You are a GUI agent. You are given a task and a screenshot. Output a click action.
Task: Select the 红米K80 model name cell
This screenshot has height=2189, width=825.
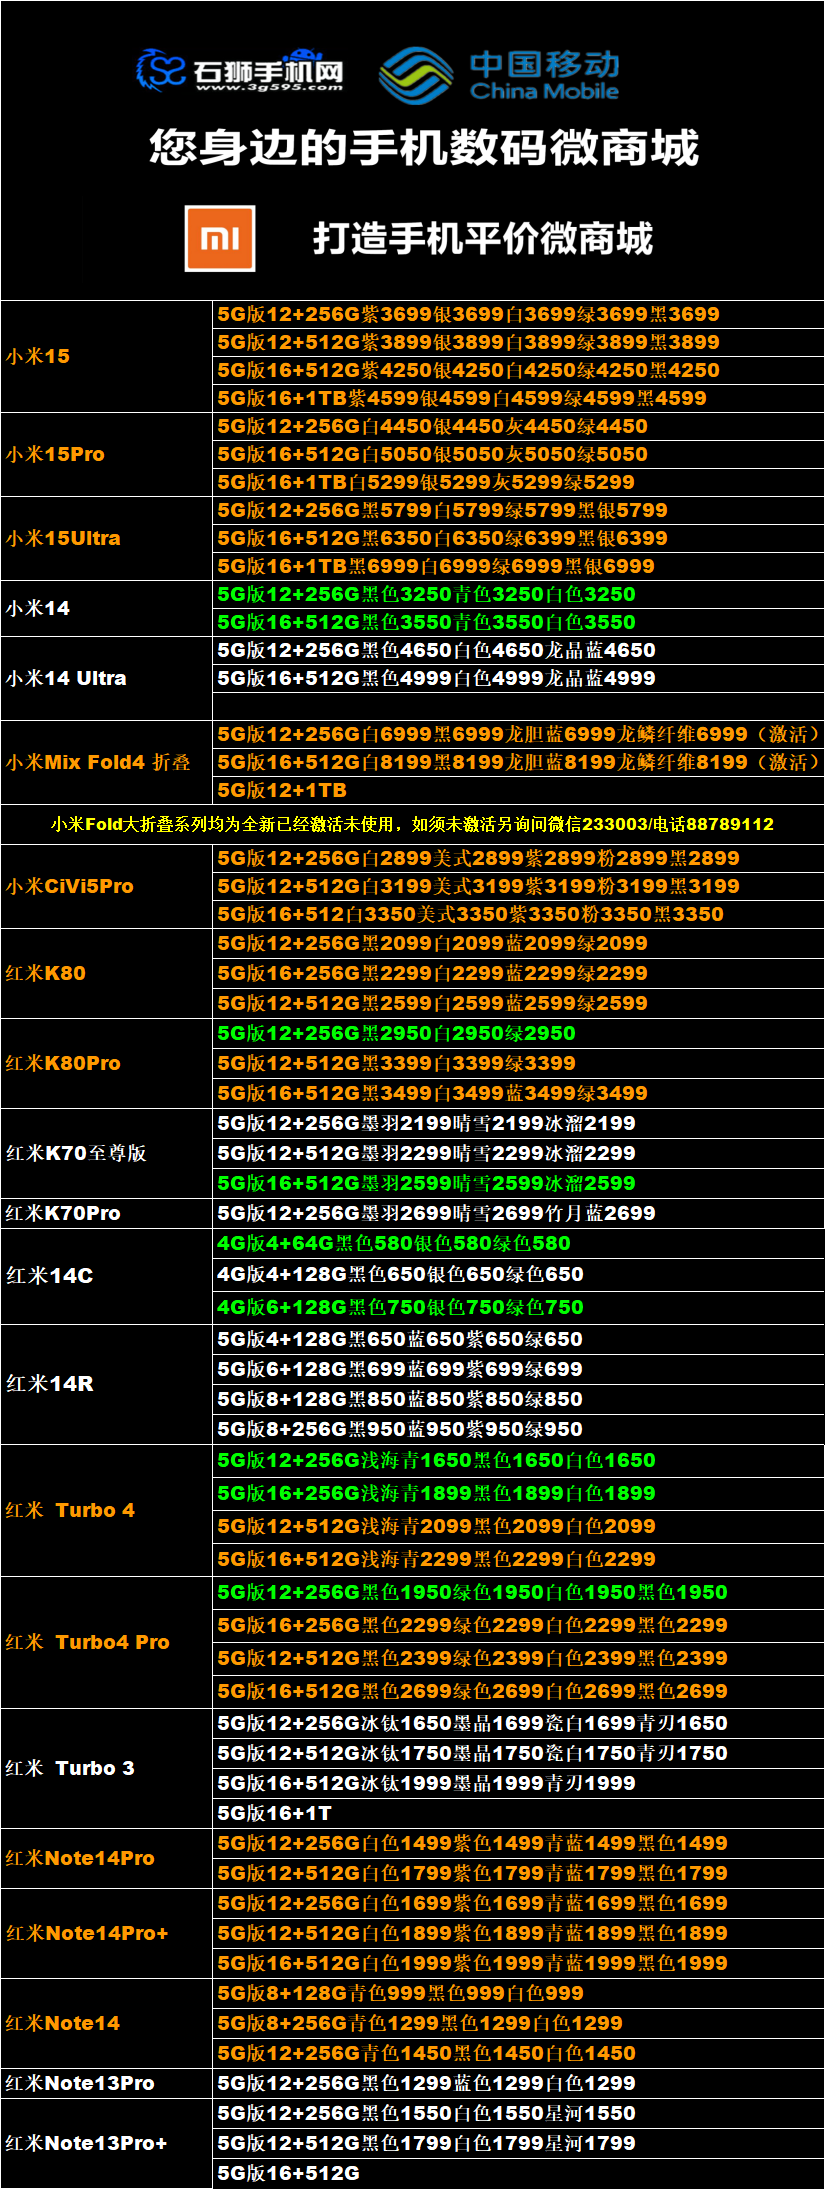pyautogui.click(x=107, y=973)
